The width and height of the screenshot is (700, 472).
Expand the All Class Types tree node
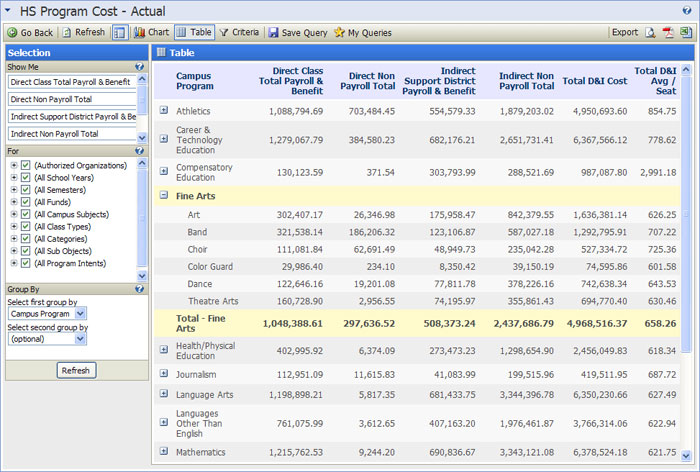coord(14,226)
